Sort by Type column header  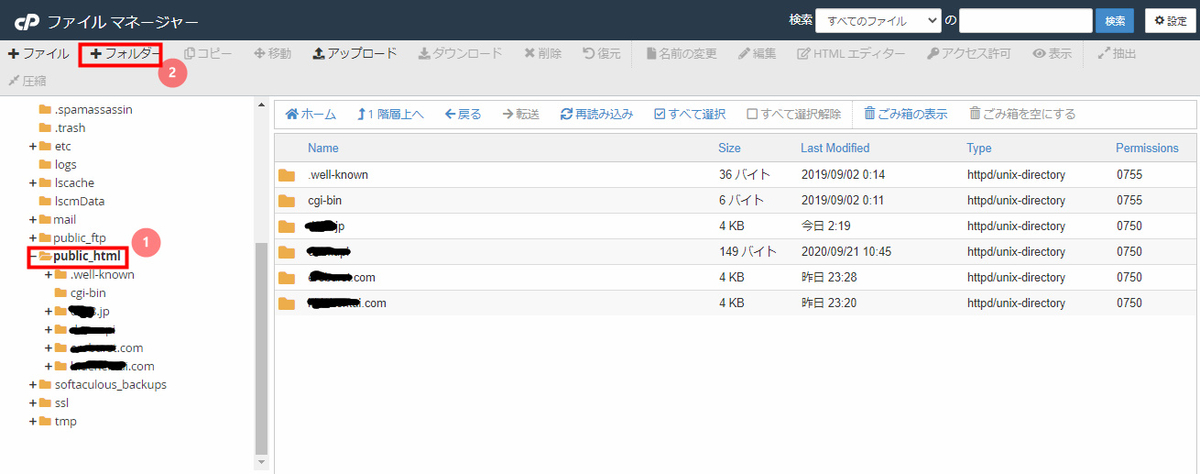pos(979,148)
